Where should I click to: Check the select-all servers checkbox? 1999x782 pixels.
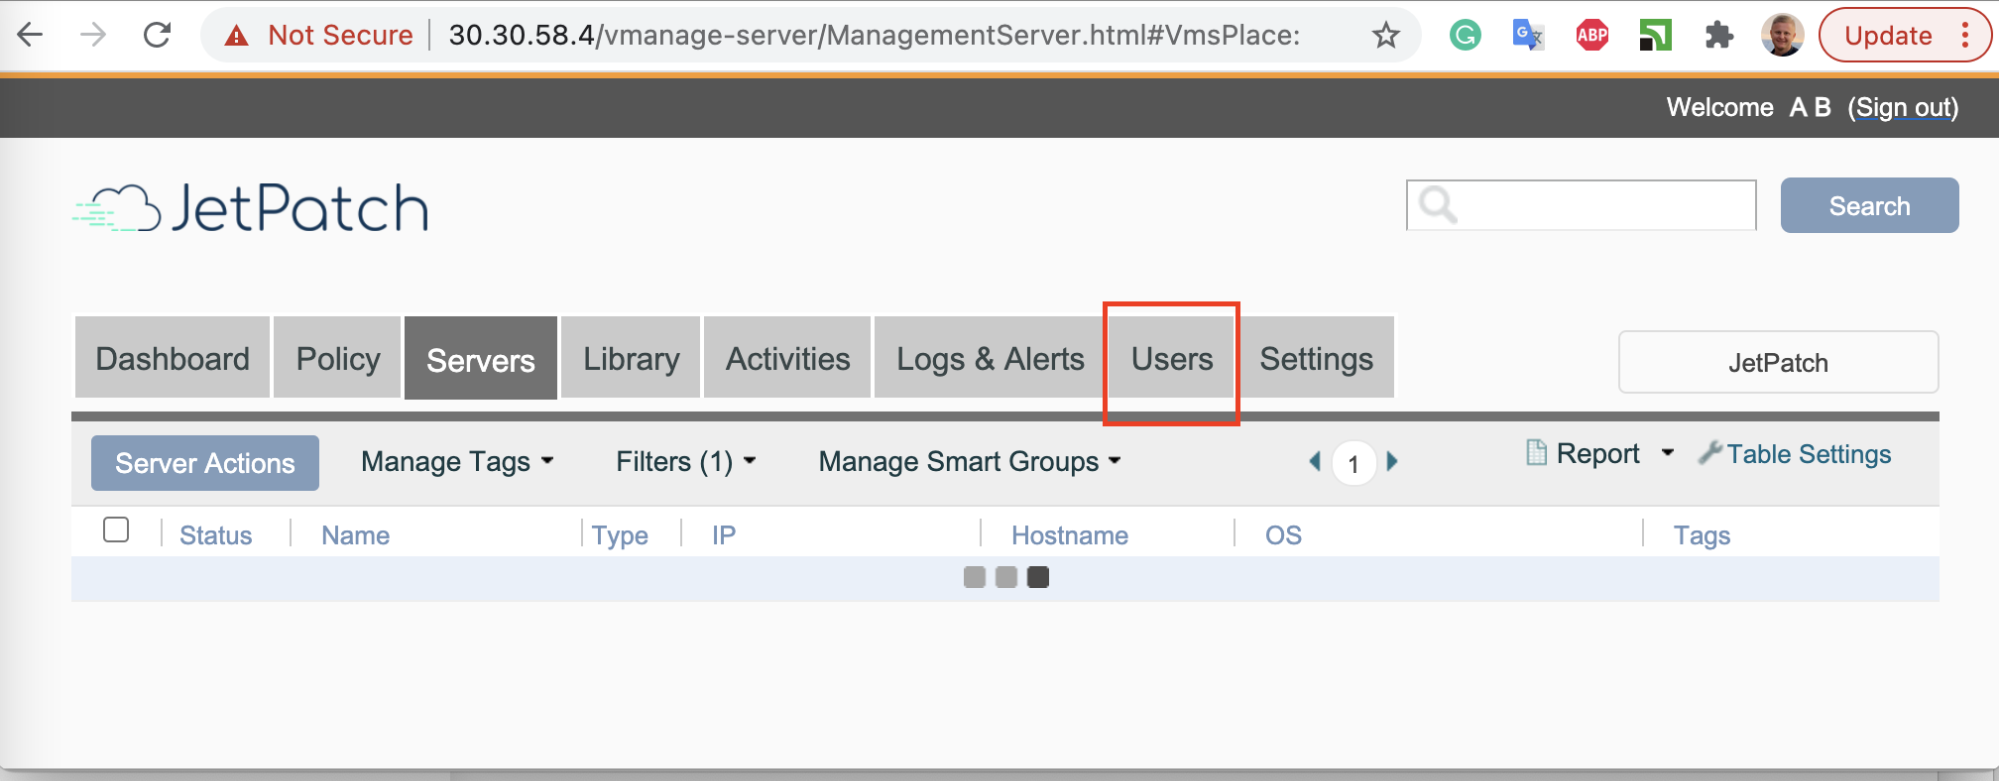pos(116,530)
